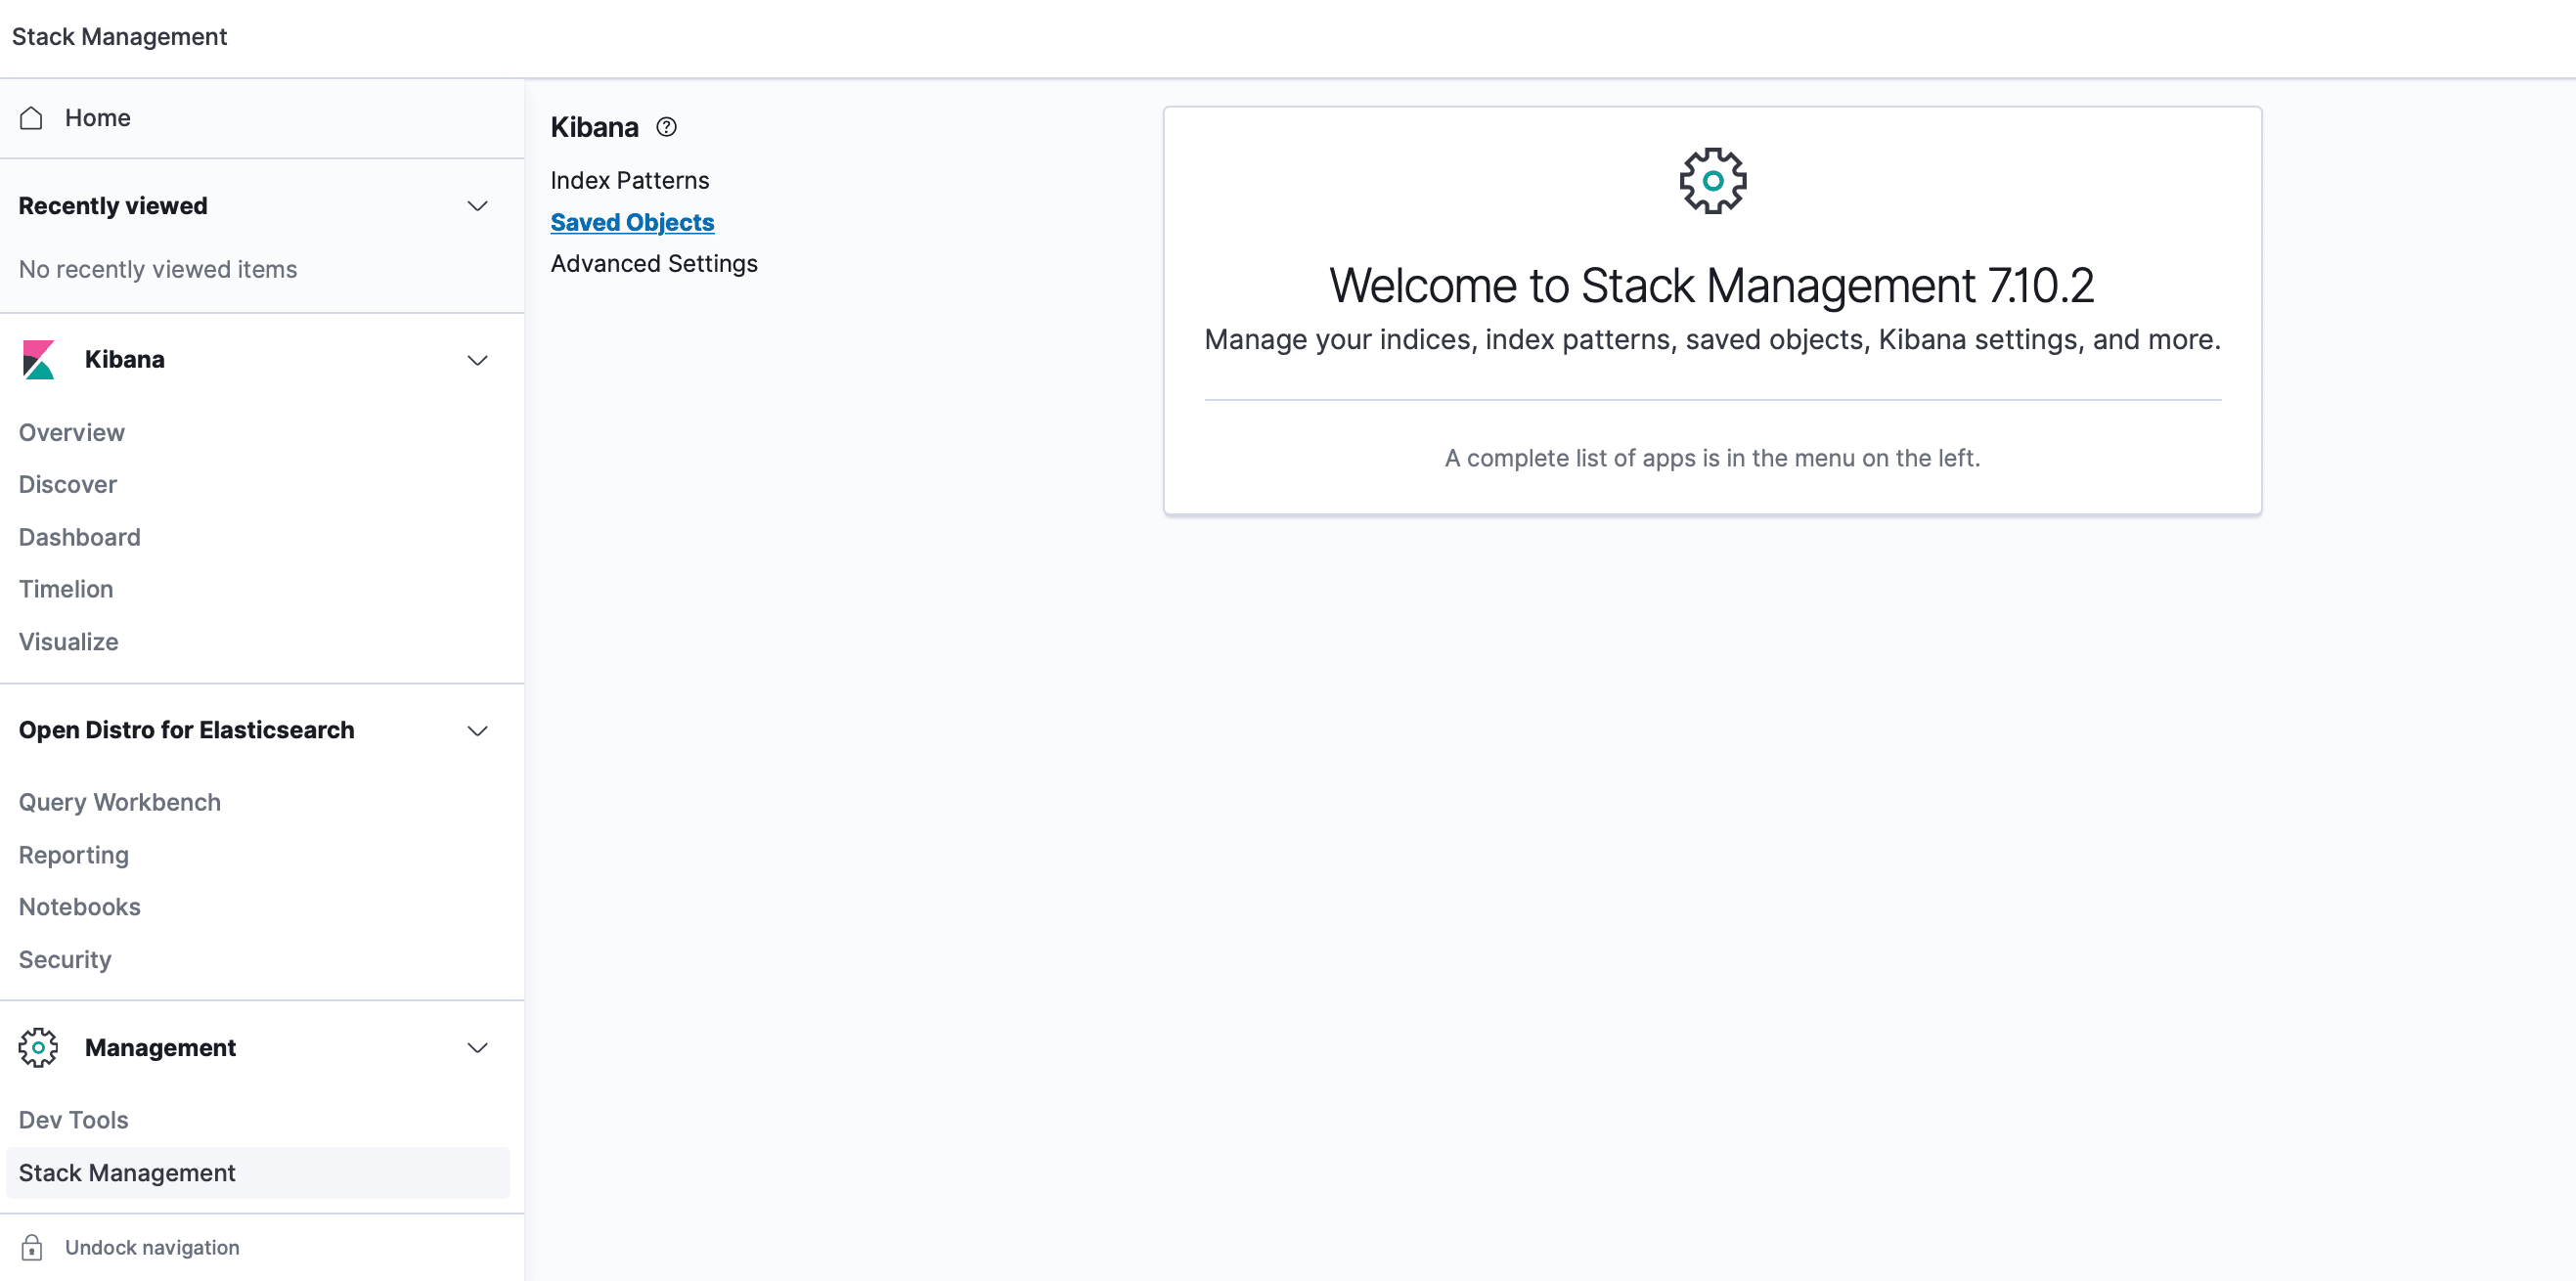The image size is (2576, 1281).
Task: Select Discover from the Kibana menu
Action: click(67, 484)
